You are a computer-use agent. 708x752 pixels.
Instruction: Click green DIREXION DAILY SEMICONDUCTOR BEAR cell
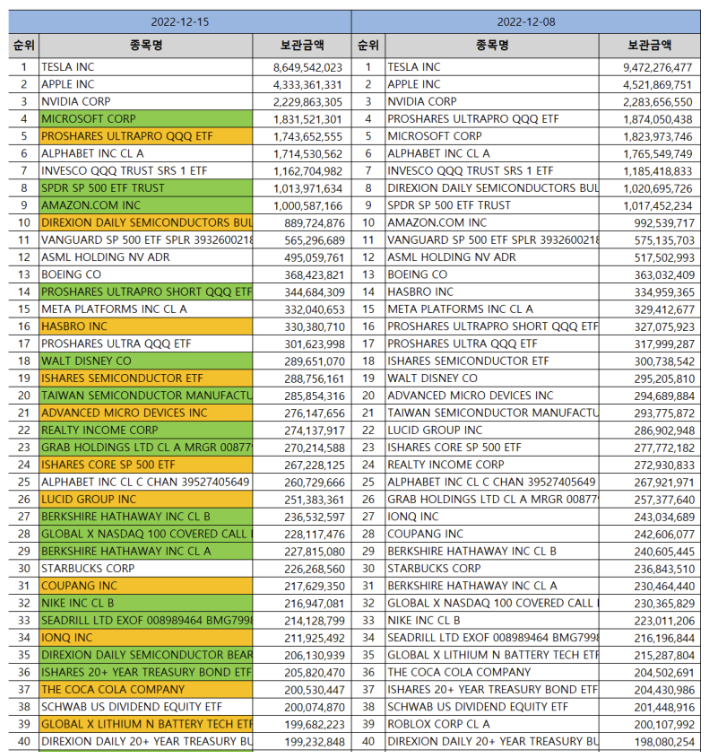click(146, 655)
